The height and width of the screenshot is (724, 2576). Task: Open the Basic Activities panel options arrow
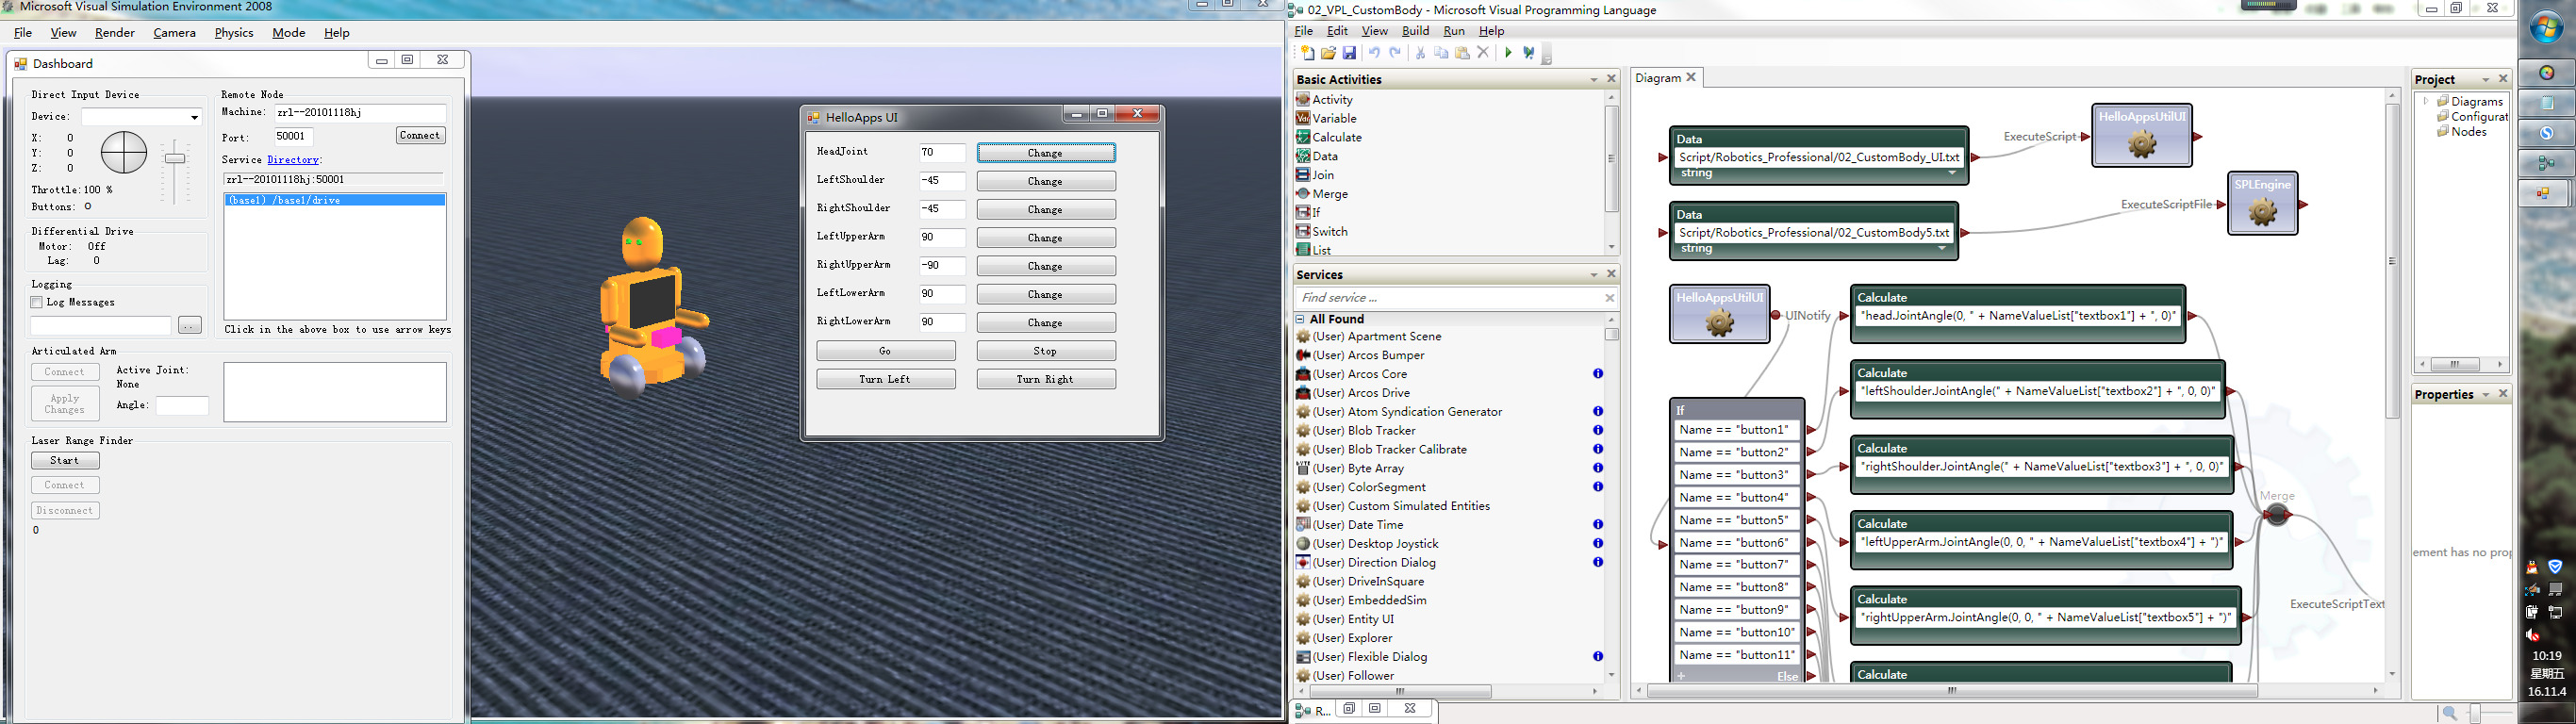[1593, 79]
